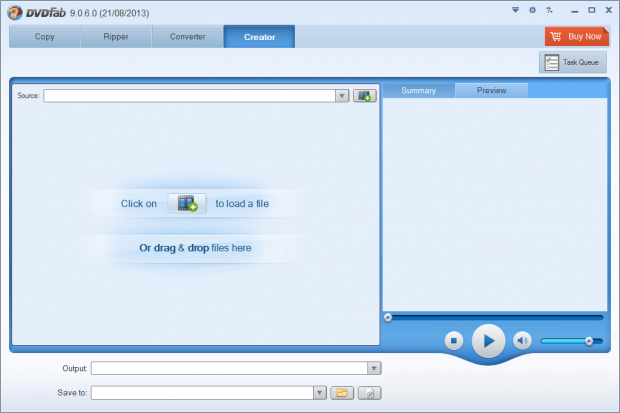Switch to the Ripper tab
This screenshot has width=620, height=413.
coord(115,37)
